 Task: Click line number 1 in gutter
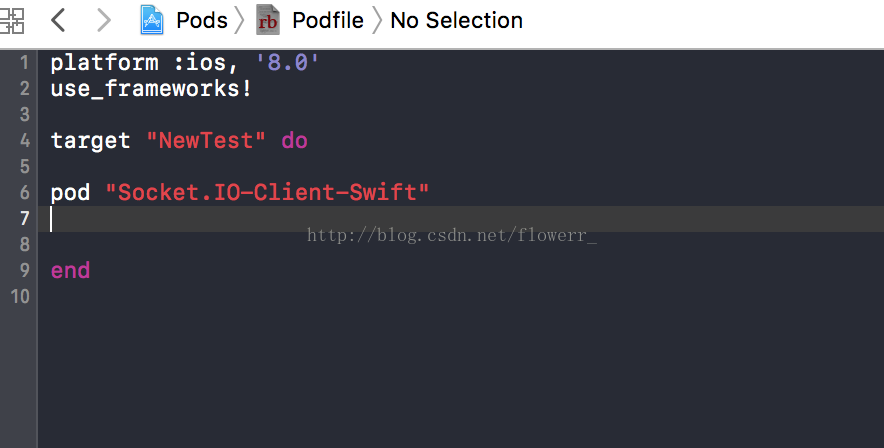(x=24, y=63)
